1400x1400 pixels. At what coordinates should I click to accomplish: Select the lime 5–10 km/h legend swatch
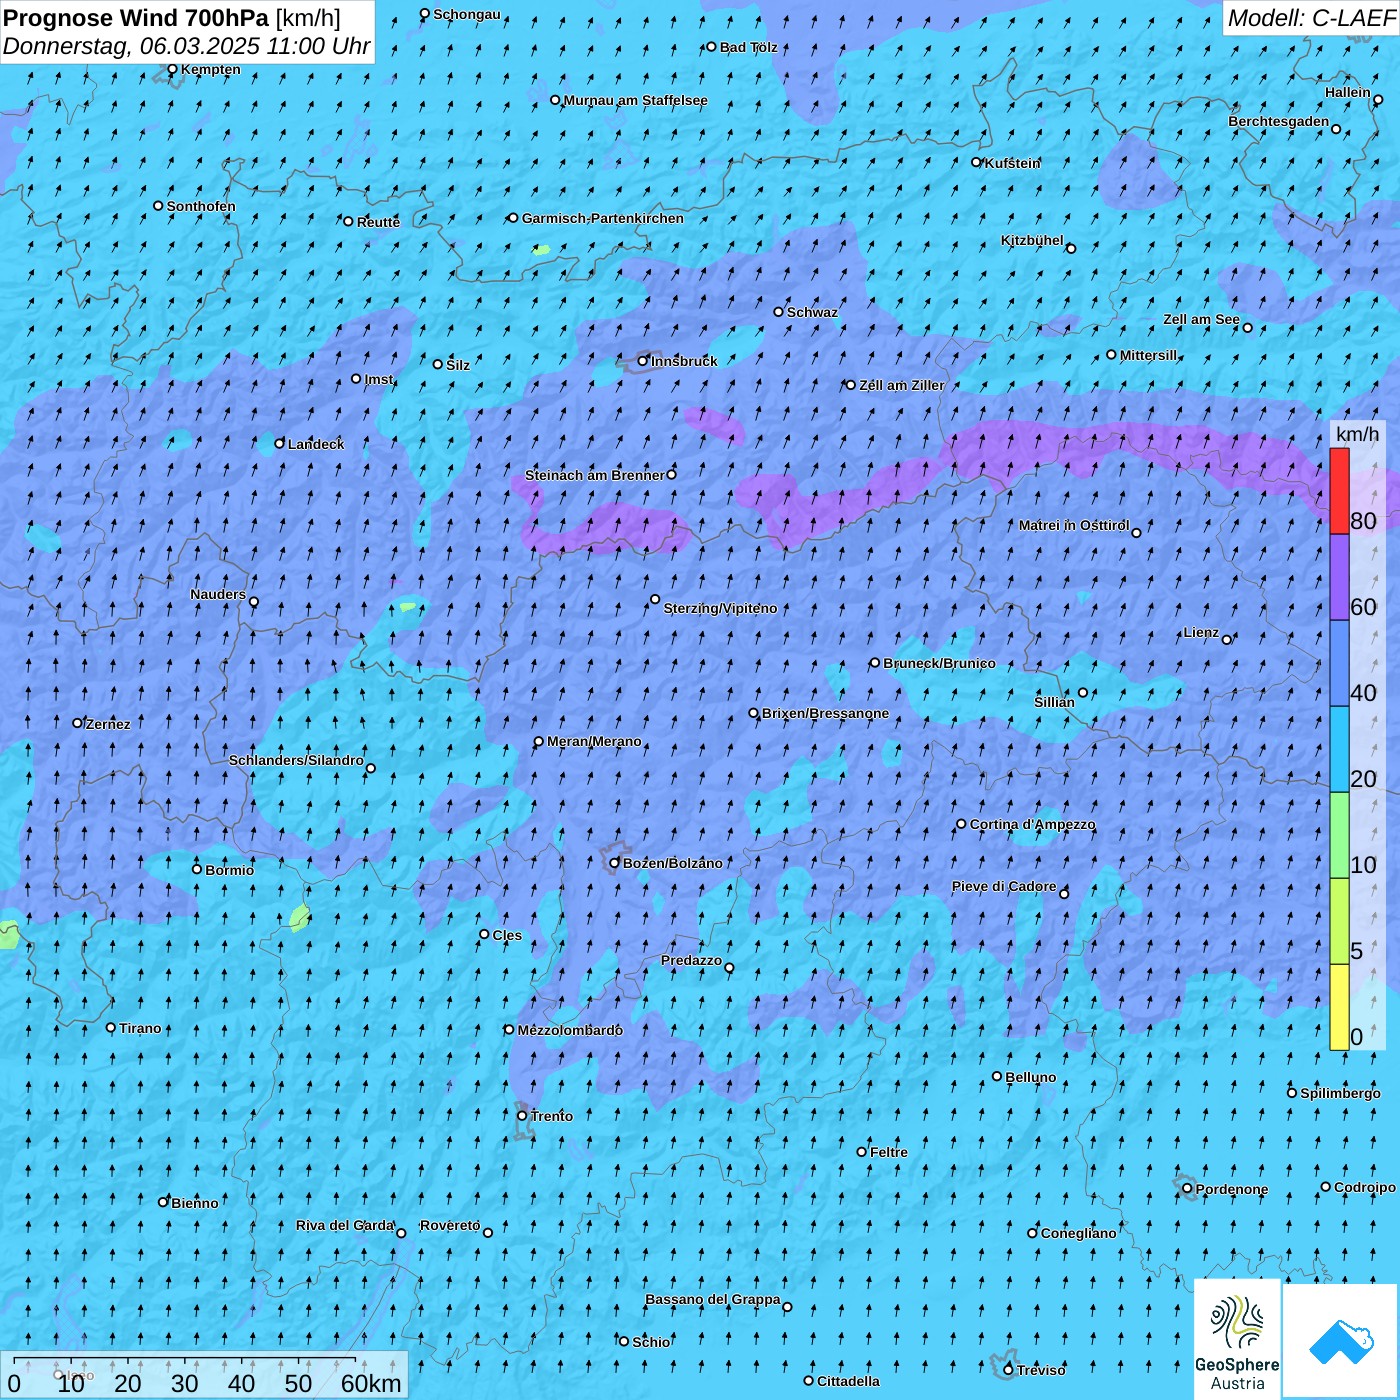[1339, 922]
